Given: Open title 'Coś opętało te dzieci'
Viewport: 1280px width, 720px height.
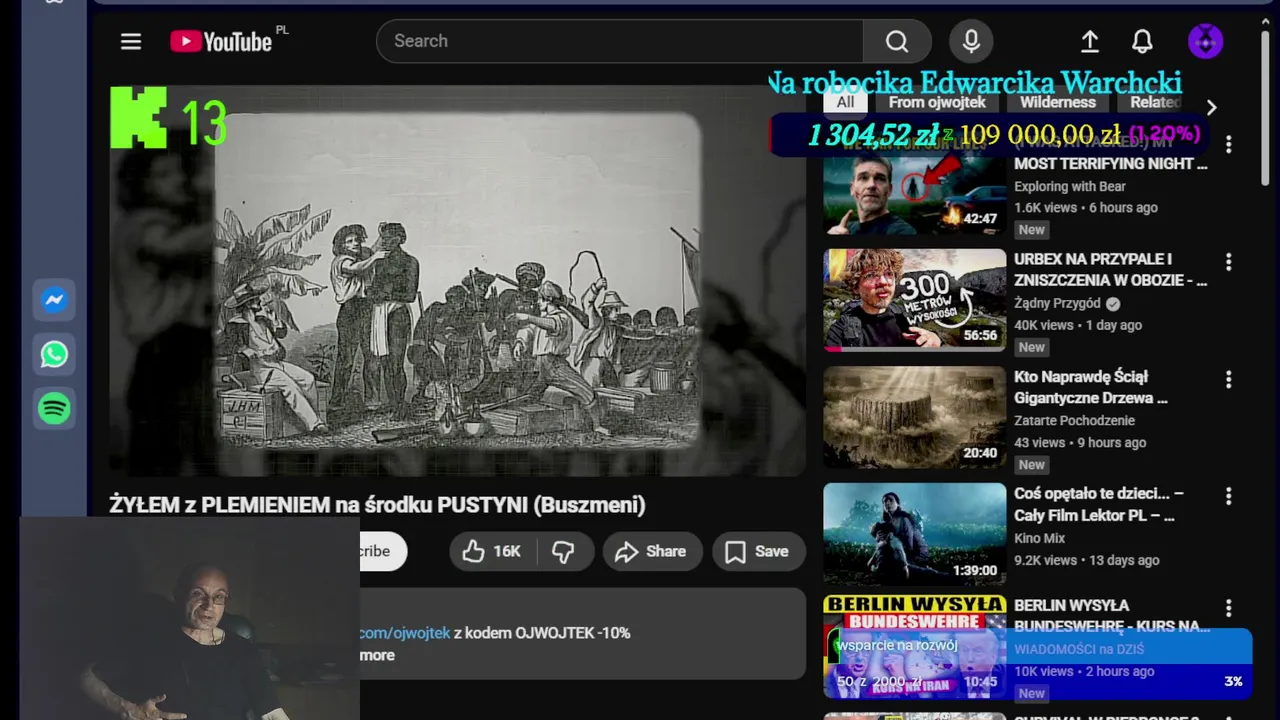Looking at the screenshot, I should (x=1099, y=505).
